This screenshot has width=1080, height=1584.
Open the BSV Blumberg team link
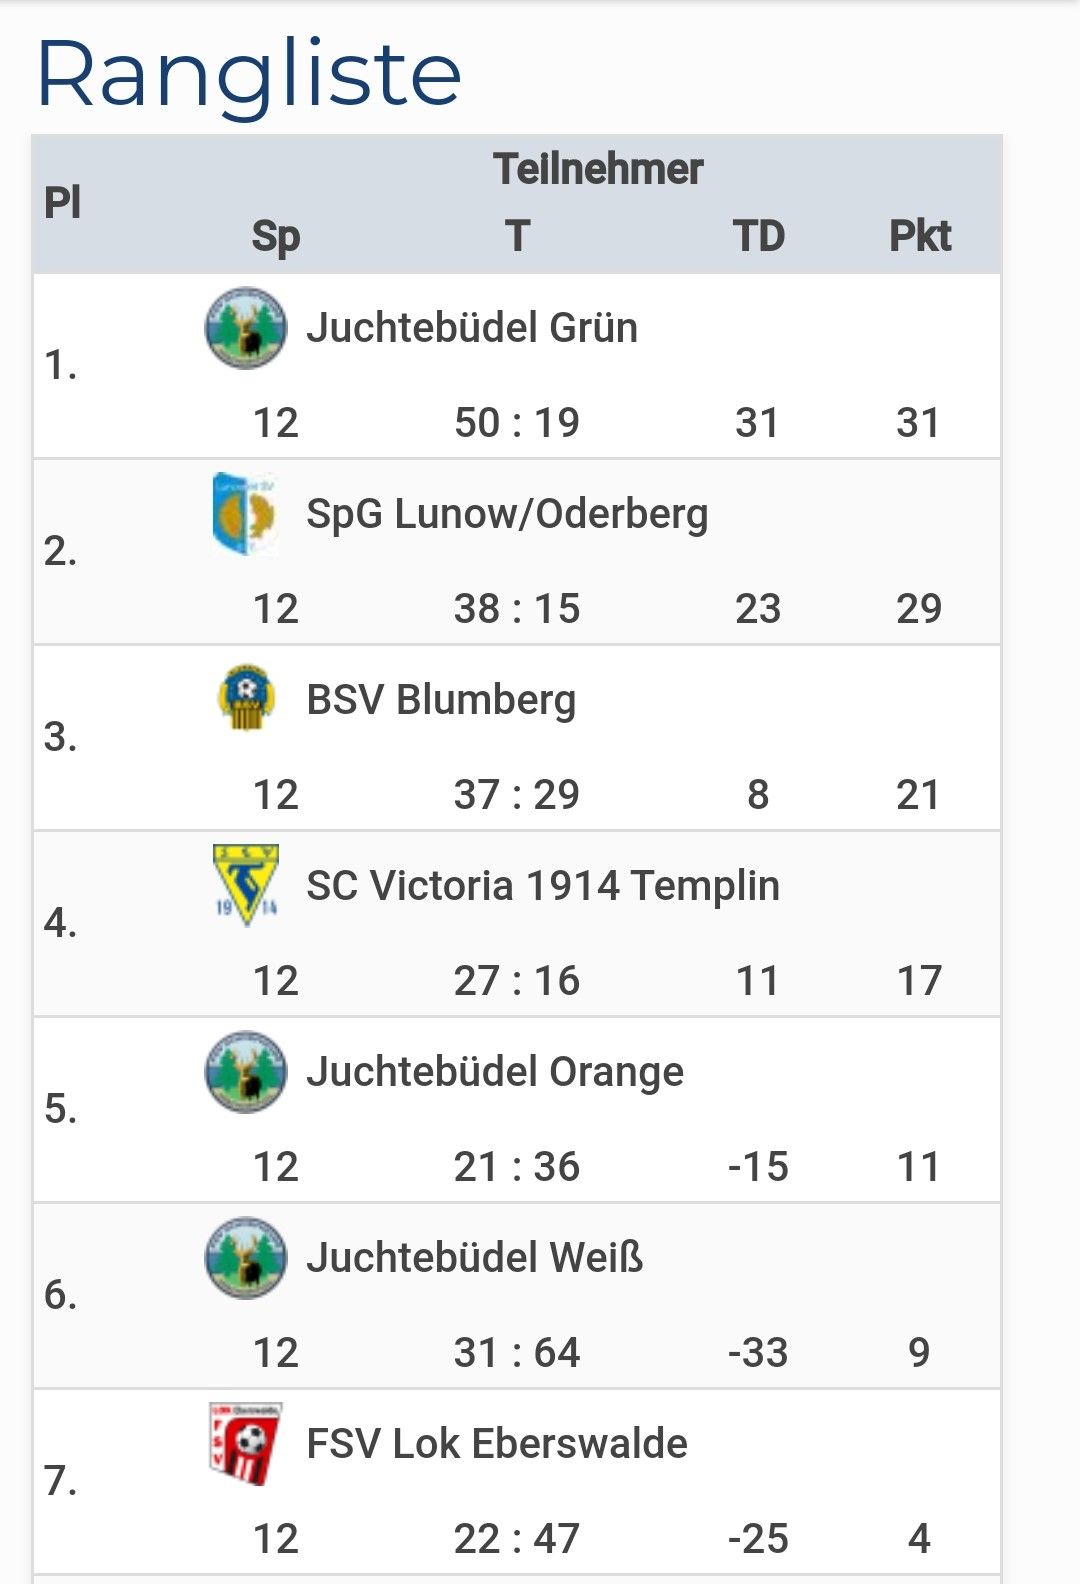(441, 700)
